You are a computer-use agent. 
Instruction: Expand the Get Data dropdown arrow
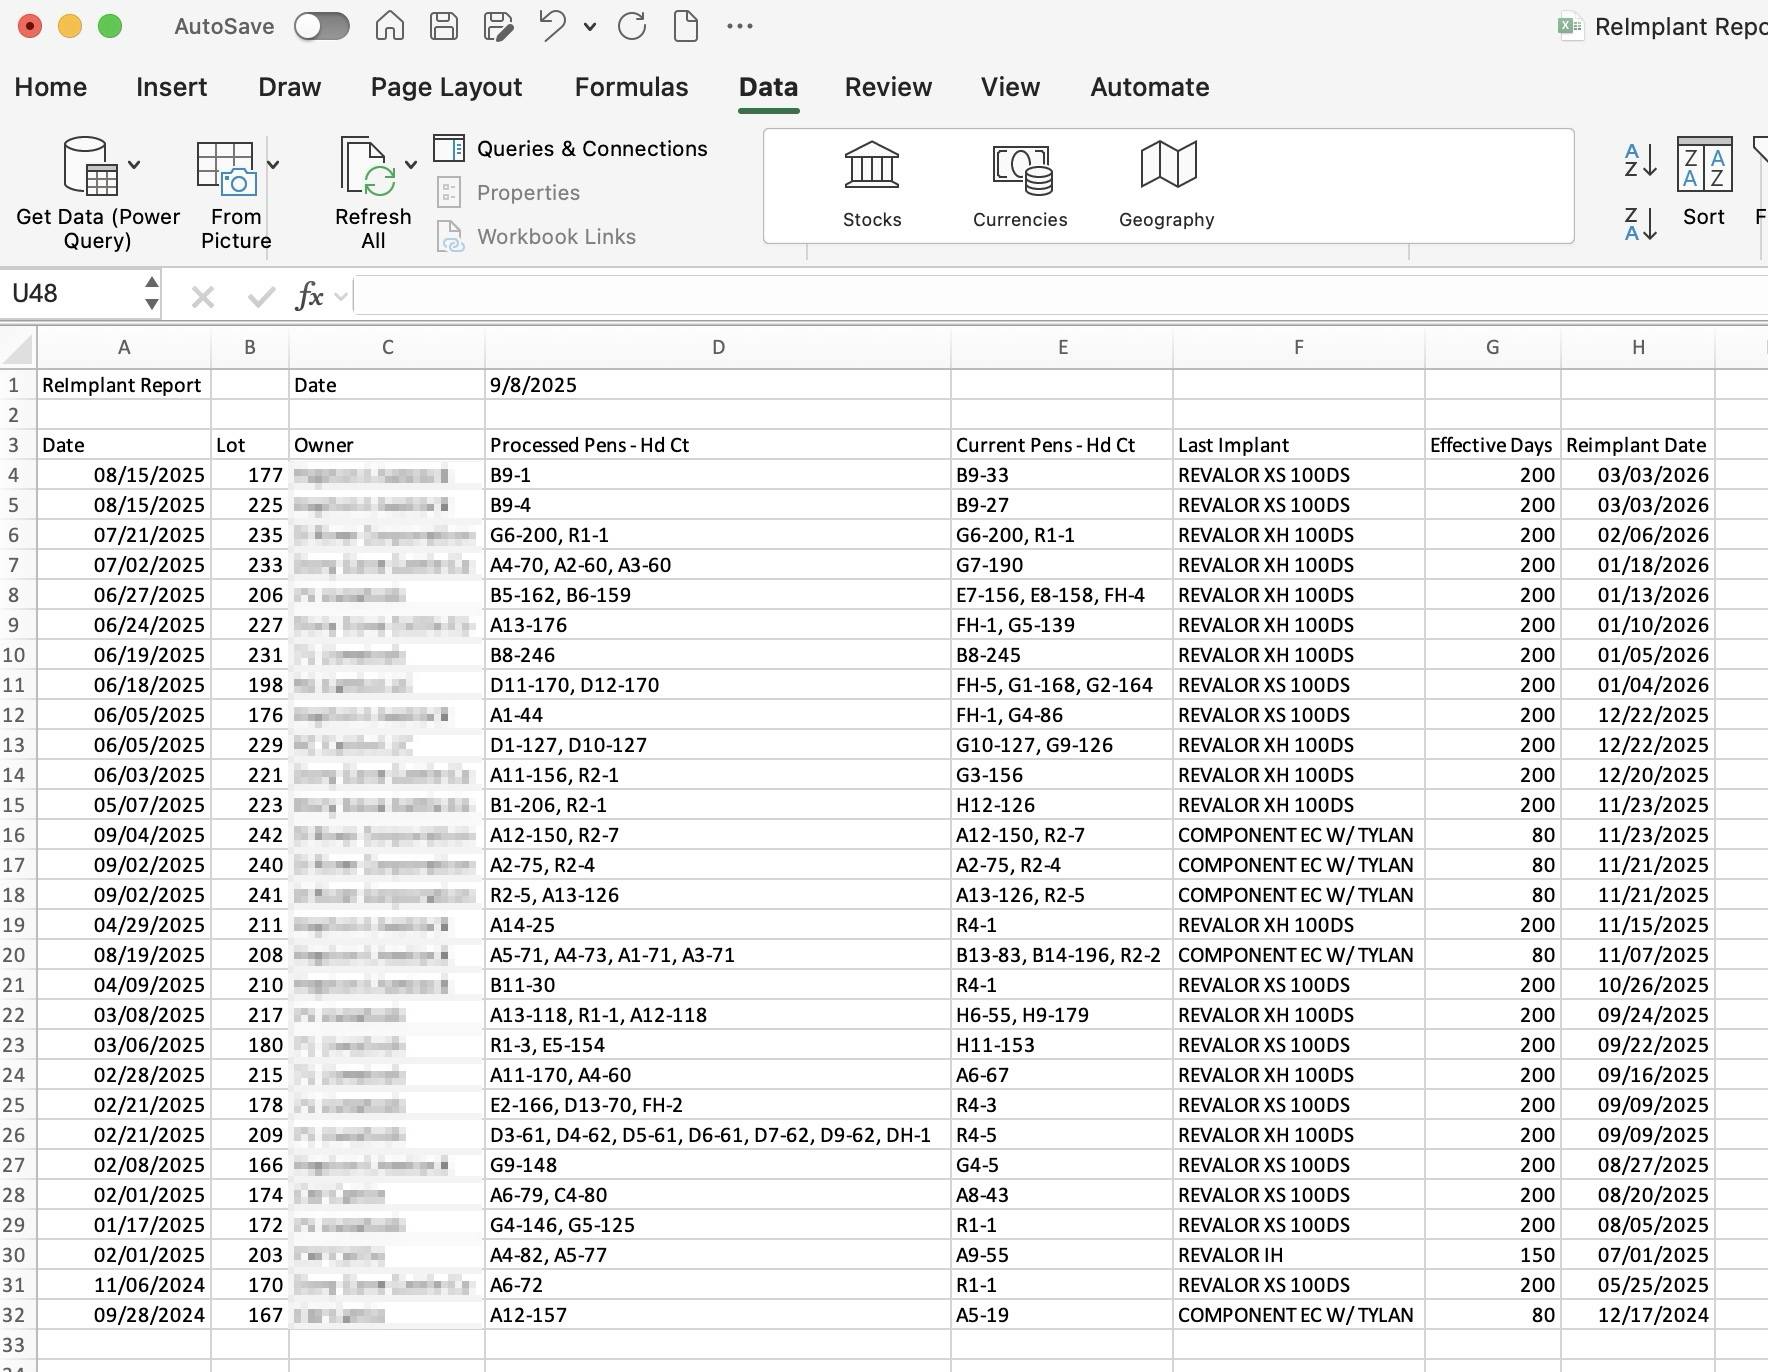134,165
